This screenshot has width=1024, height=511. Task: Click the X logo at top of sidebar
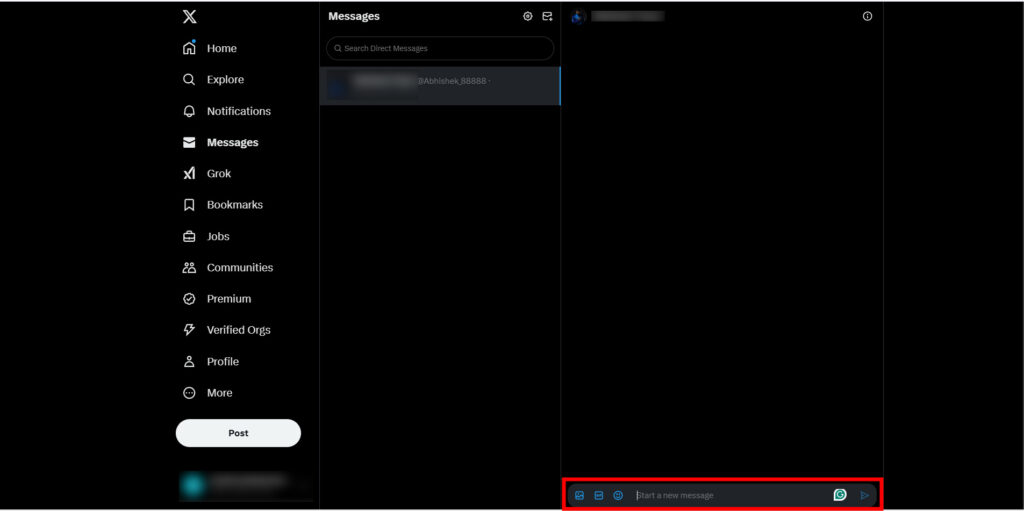pos(190,16)
